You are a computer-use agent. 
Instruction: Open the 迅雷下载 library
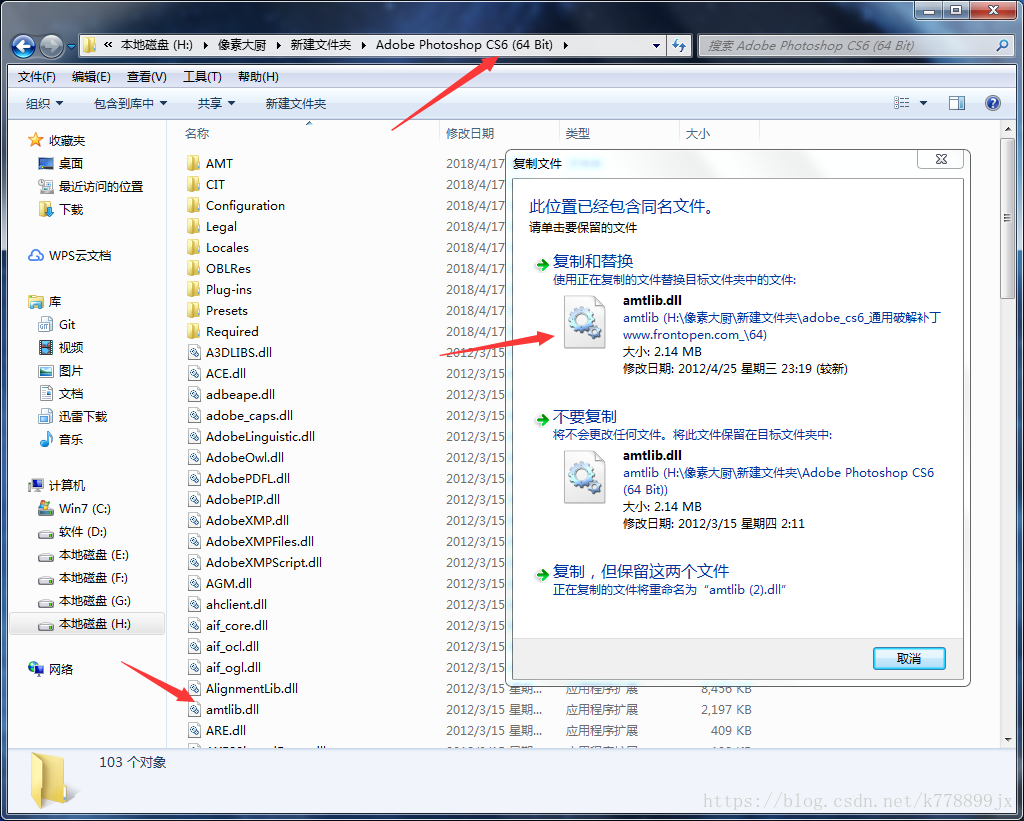[72, 416]
